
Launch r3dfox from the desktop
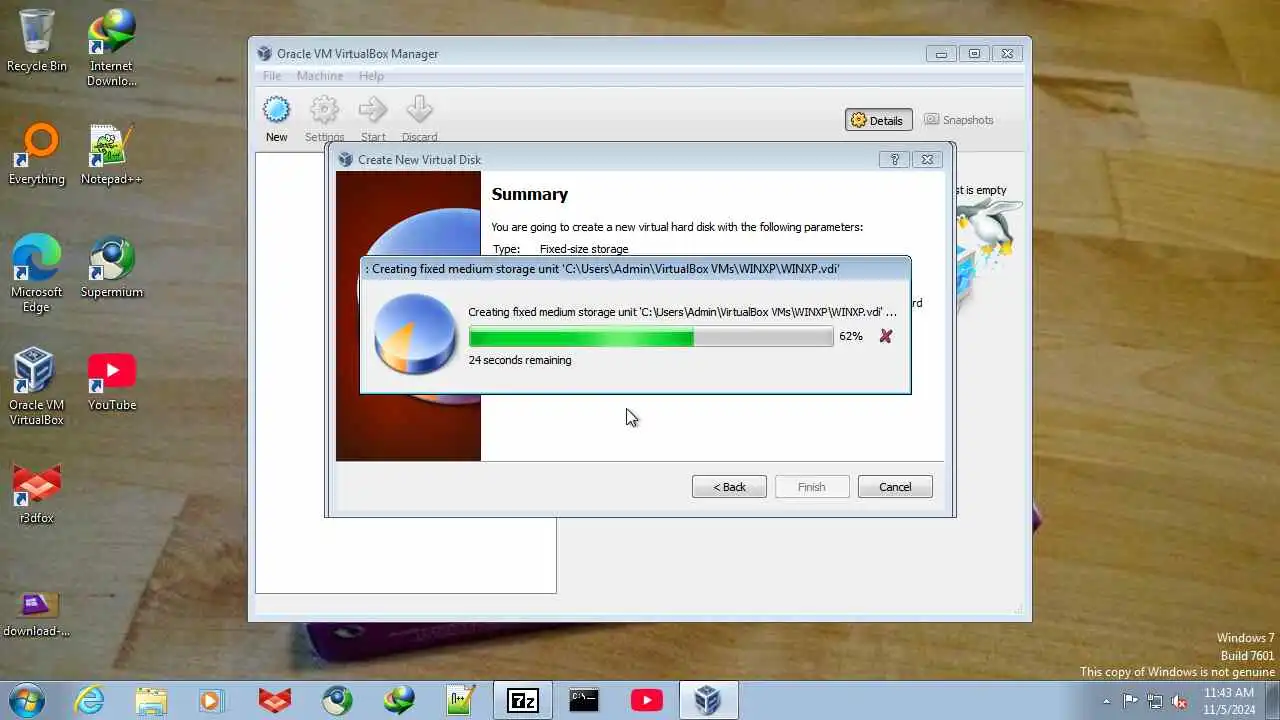(37, 494)
